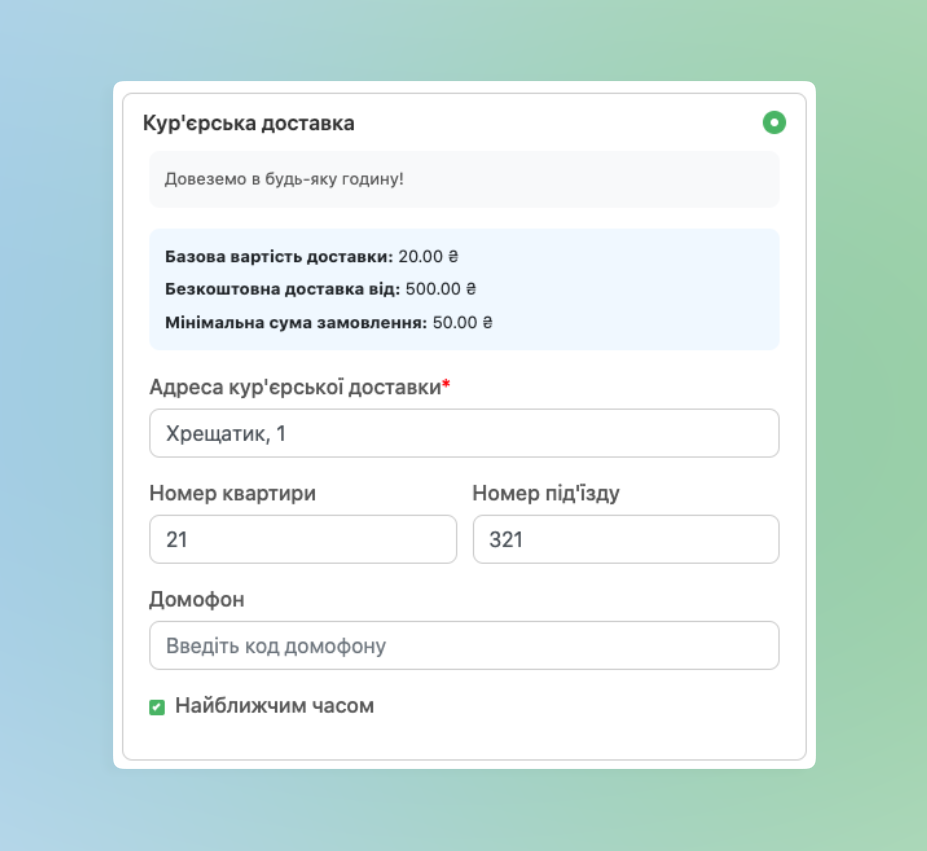Image resolution: width=927 pixels, height=851 pixels.
Task: Uncheck the Найближчим часом checkbox
Action: coord(157,708)
